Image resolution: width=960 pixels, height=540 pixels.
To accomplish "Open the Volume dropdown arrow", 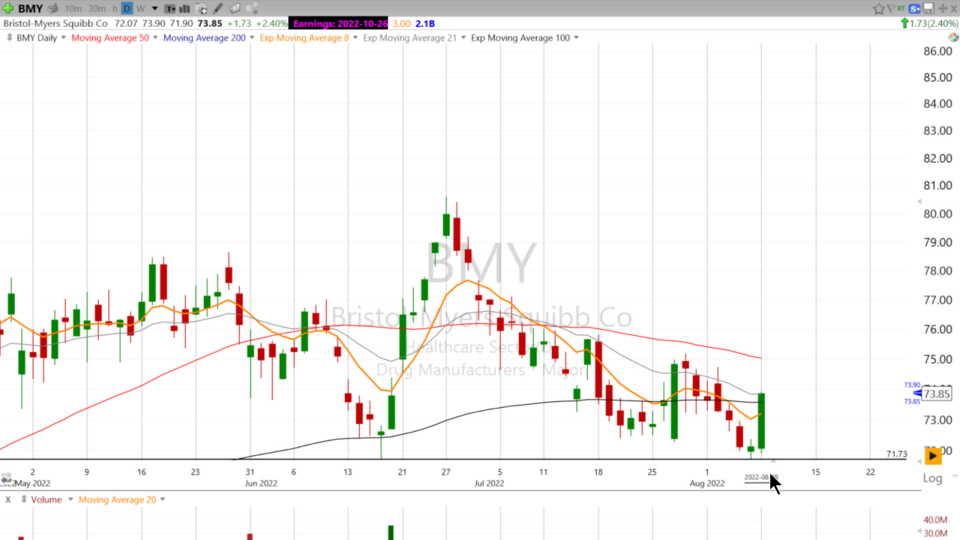I will click(70, 500).
